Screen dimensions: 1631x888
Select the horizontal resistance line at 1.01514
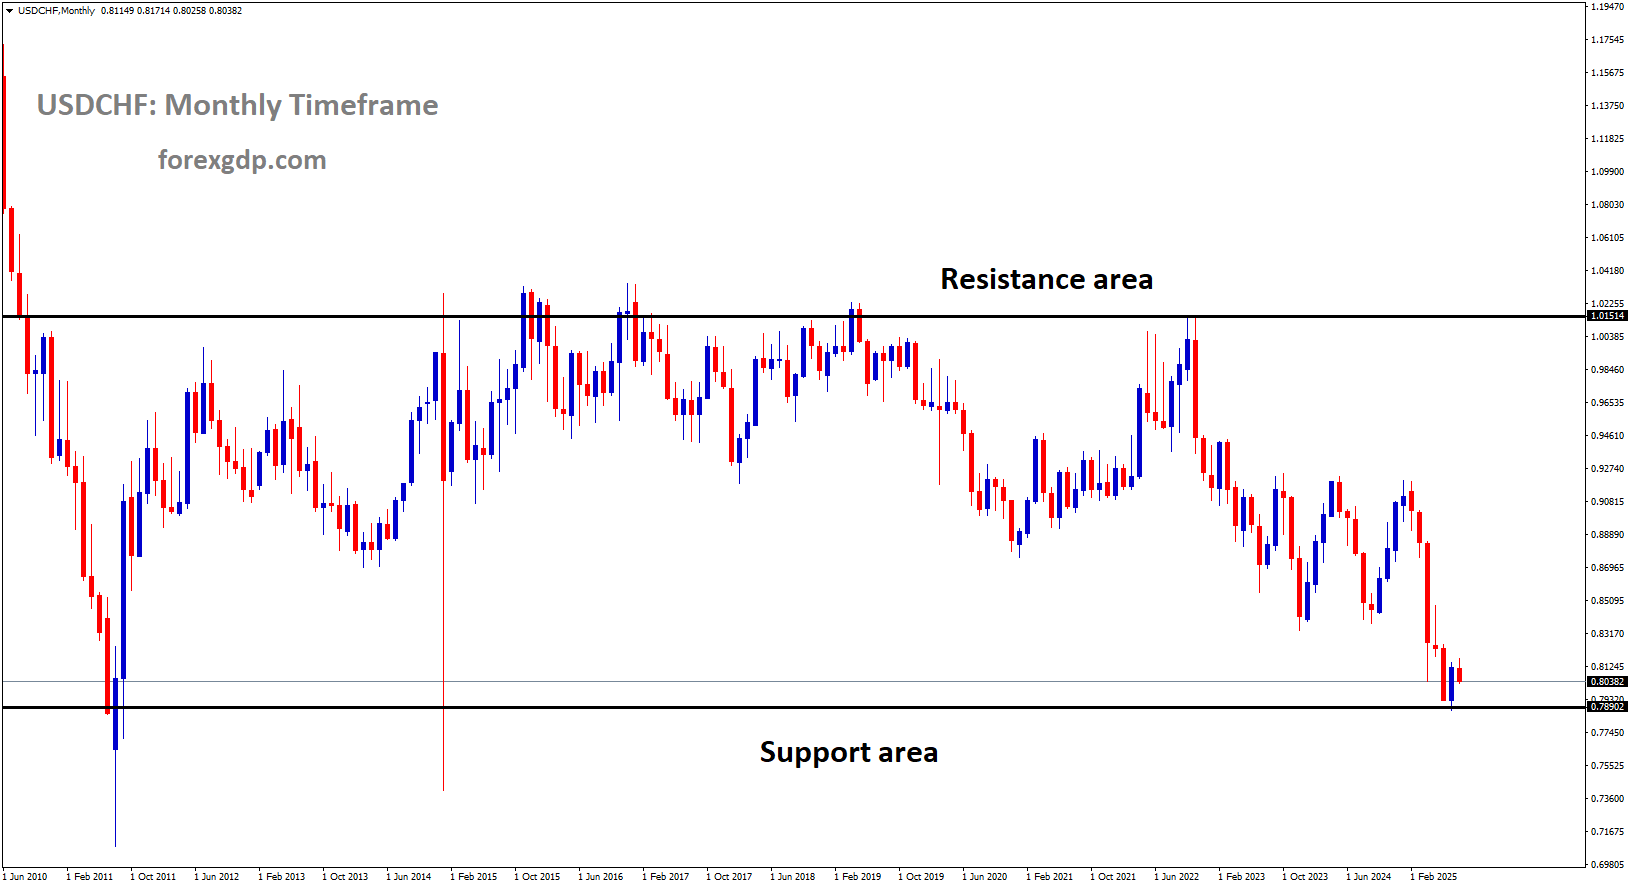click(x=794, y=317)
